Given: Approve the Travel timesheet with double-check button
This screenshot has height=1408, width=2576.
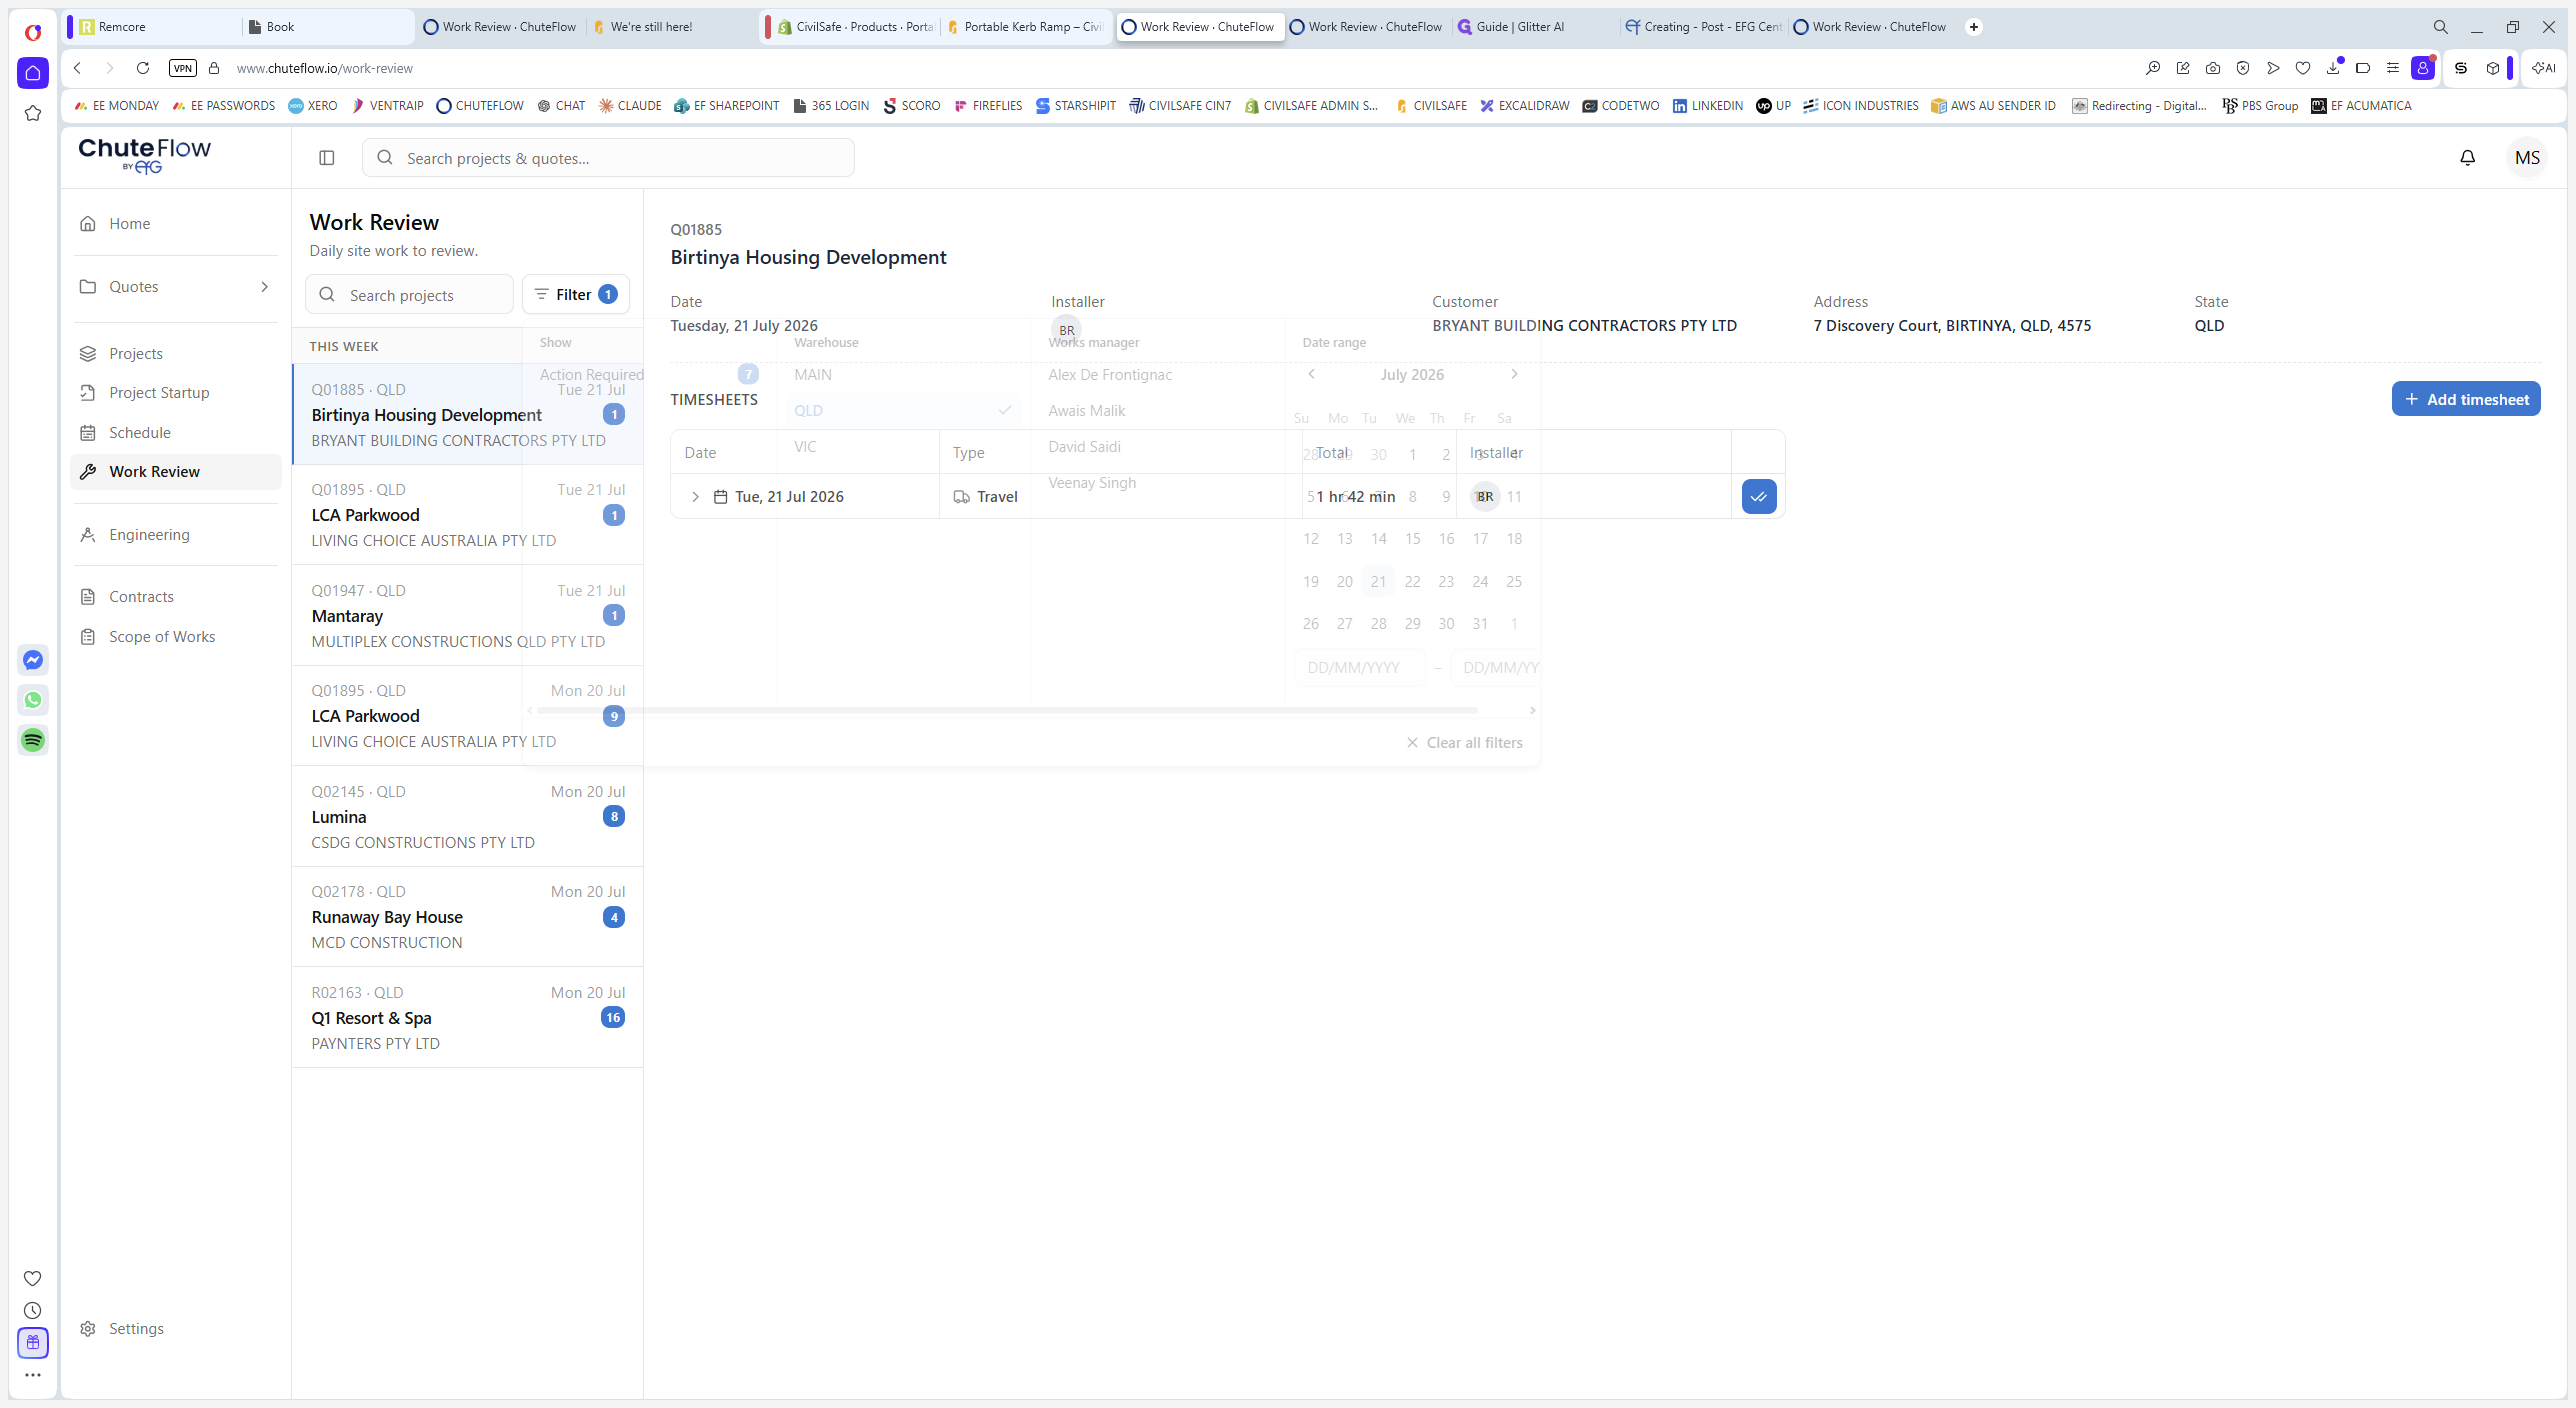Looking at the screenshot, I should [x=1758, y=496].
